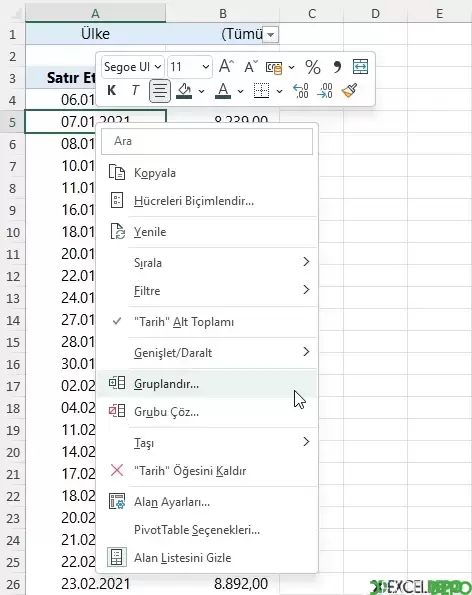Open fill color dropdown arrow
This screenshot has width=472, height=595.
tap(201, 91)
